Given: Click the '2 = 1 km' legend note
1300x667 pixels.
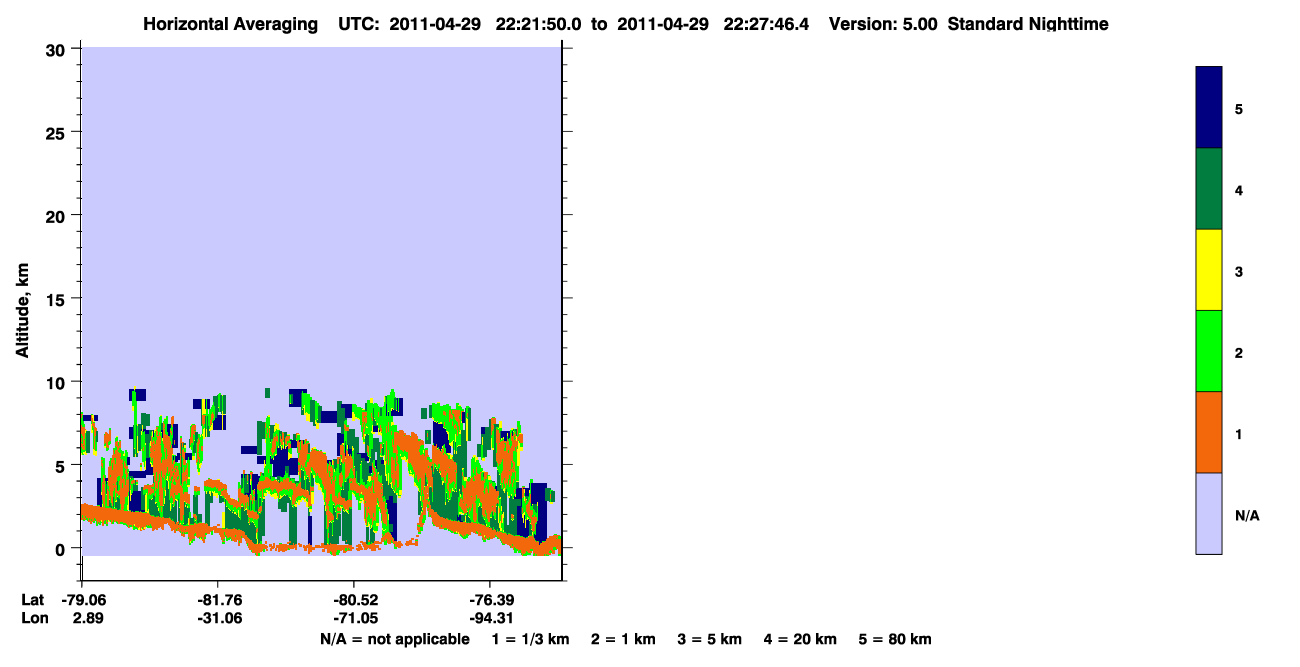Looking at the screenshot, I should click(623, 639).
